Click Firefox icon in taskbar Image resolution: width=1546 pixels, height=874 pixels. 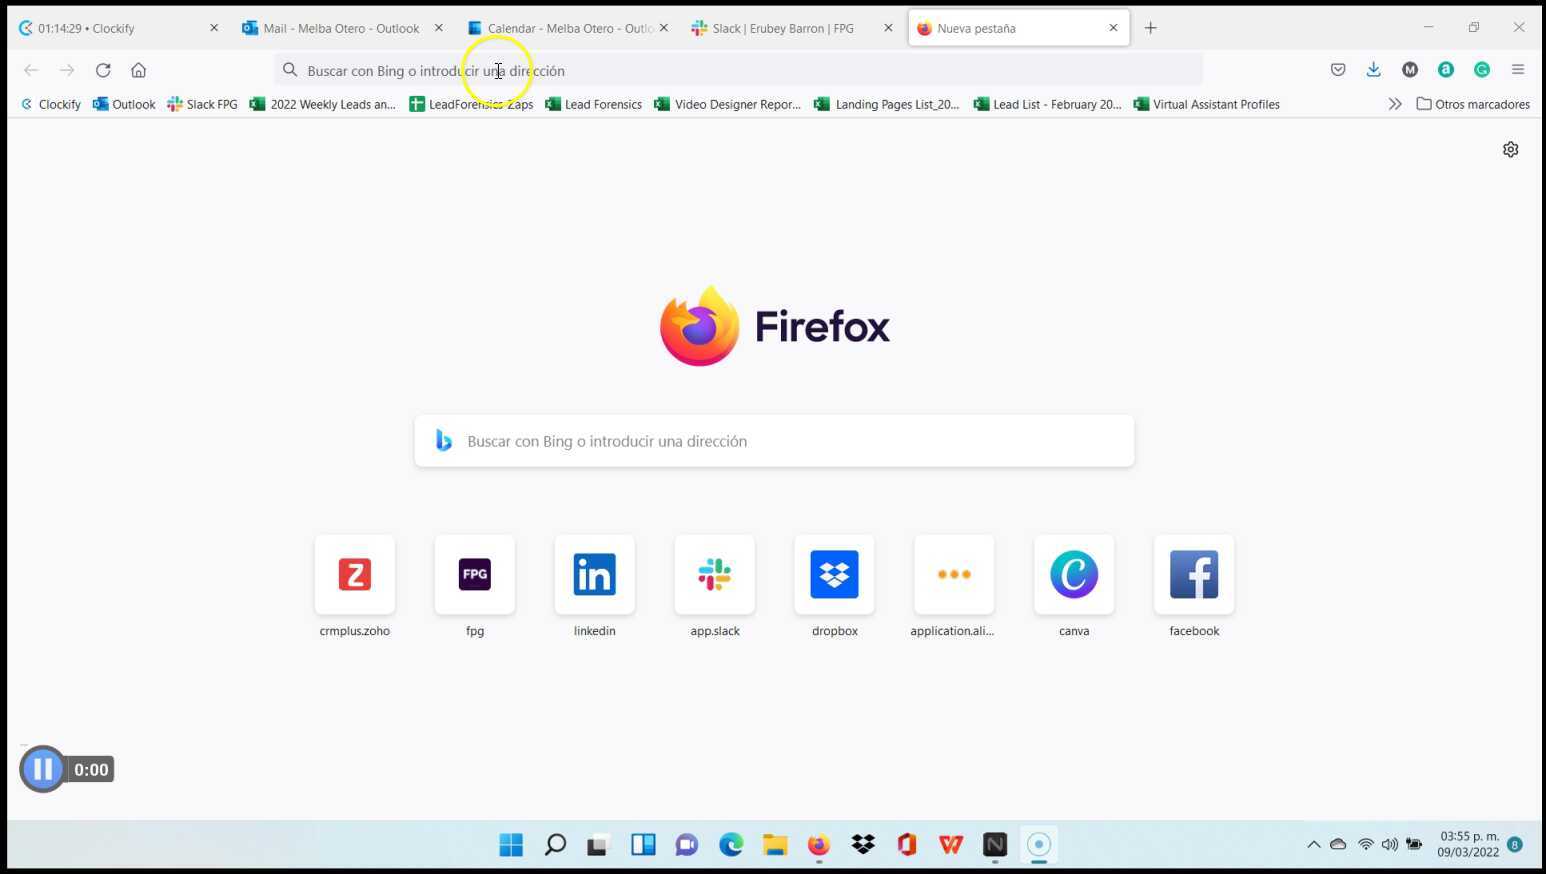pos(819,845)
